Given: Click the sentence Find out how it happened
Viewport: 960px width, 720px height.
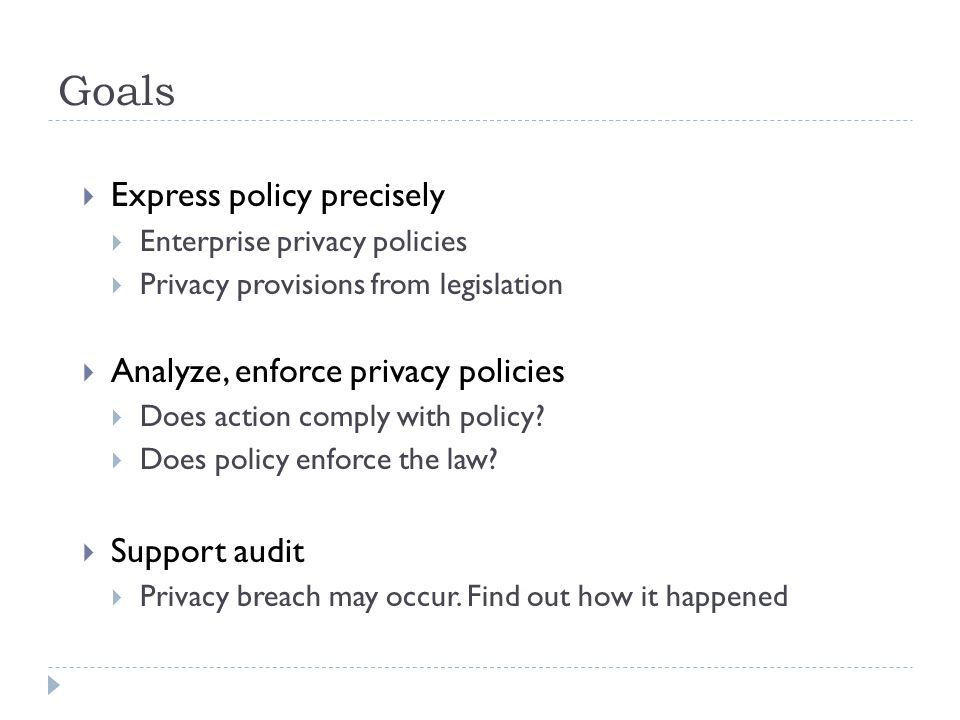Looking at the screenshot, I should pyautogui.click(x=627, y=597).
